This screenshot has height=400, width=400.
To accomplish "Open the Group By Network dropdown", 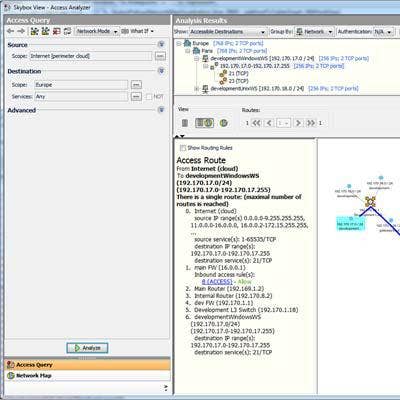I will pyautogui.click(x=314, y=32).
